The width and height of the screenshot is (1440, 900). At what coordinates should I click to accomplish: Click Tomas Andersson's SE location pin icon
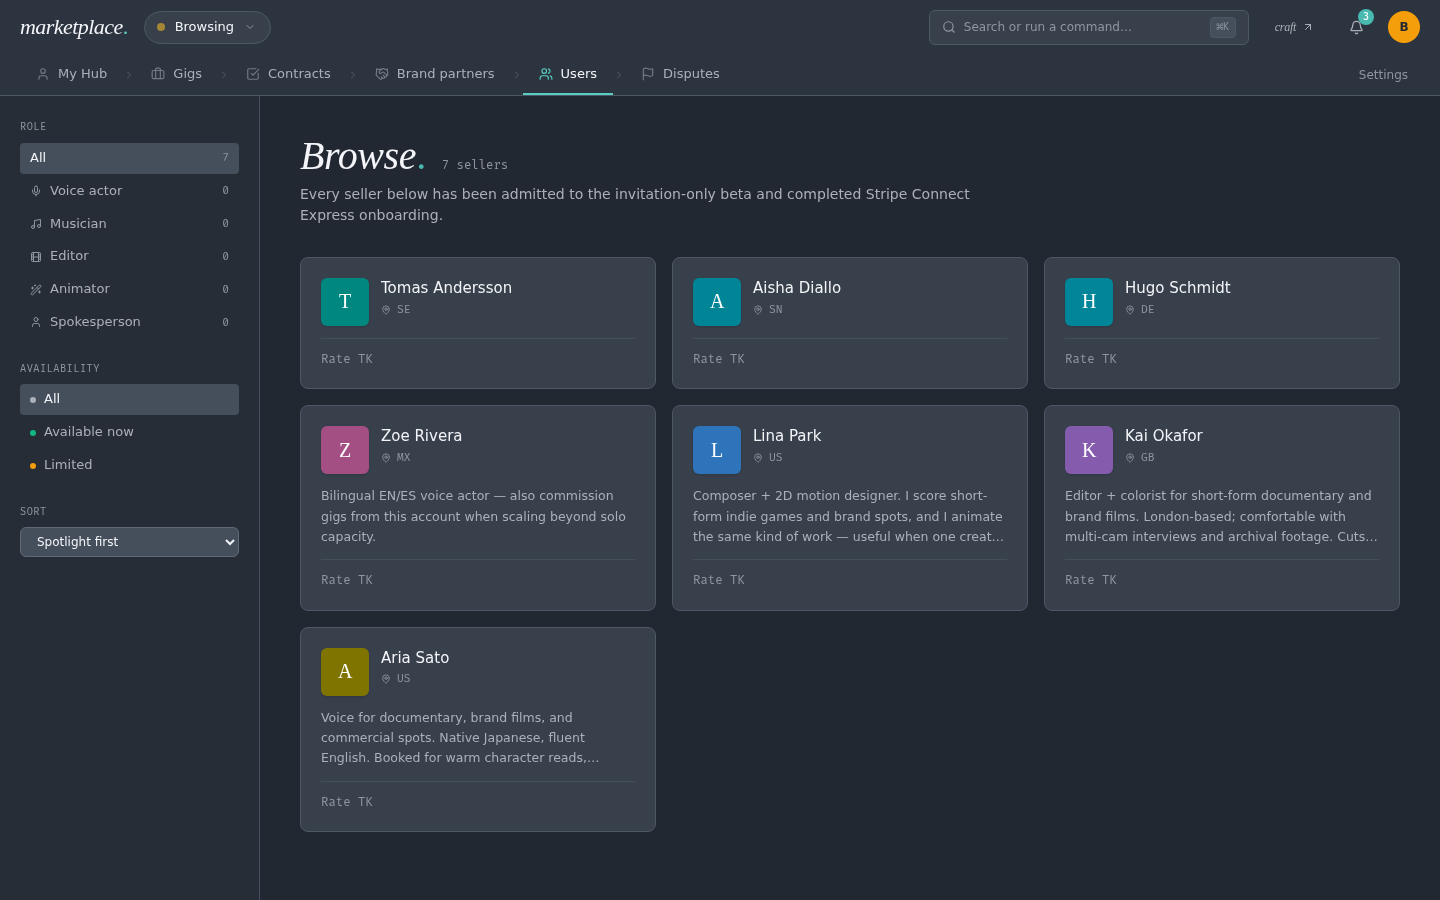pos(386,310)
